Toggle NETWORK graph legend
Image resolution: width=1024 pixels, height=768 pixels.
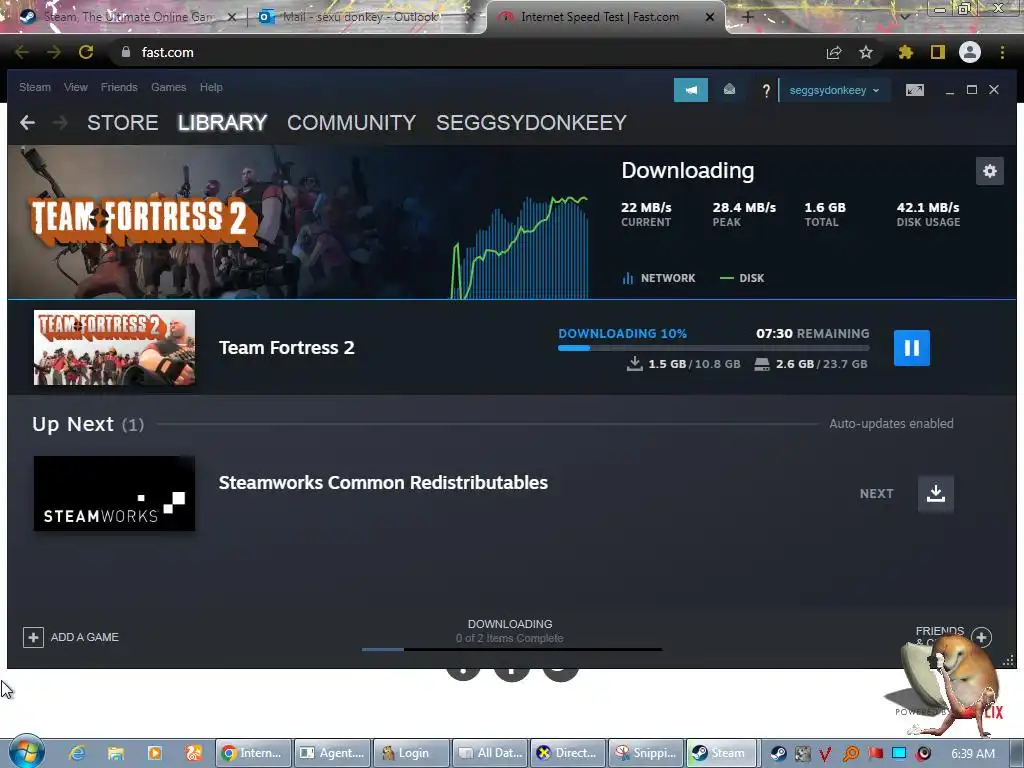click(x=659, y=278)
